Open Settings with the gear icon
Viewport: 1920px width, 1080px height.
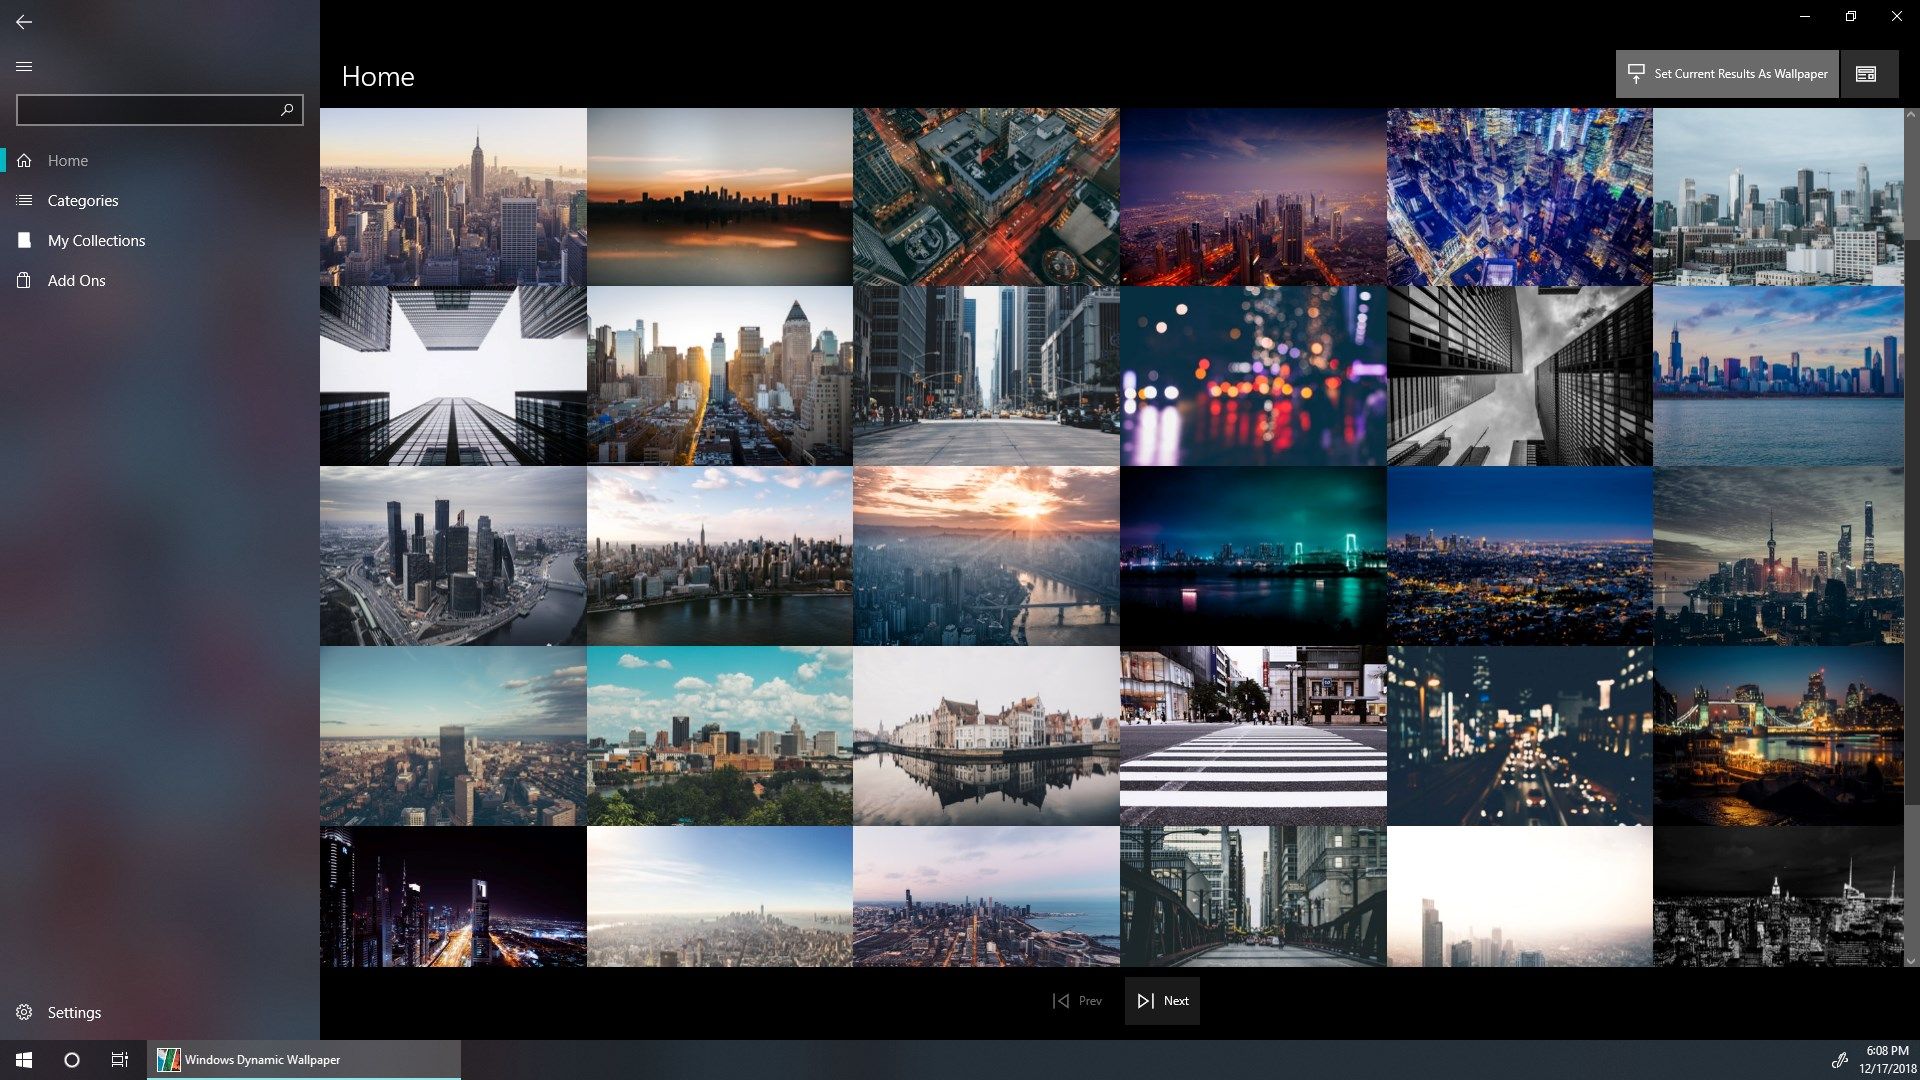[24, 1012]
